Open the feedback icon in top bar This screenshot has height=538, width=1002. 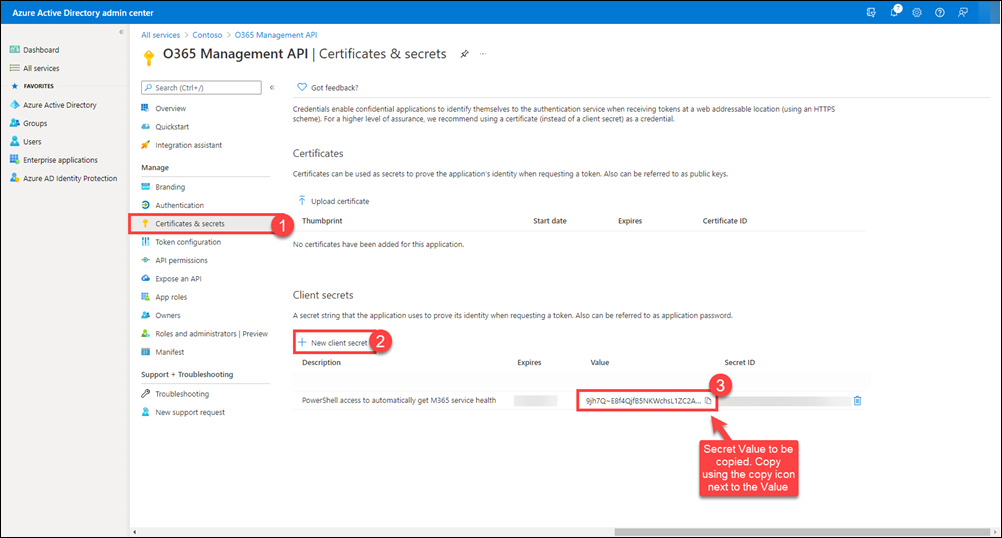pyautogui.click(x=962, y=12)
